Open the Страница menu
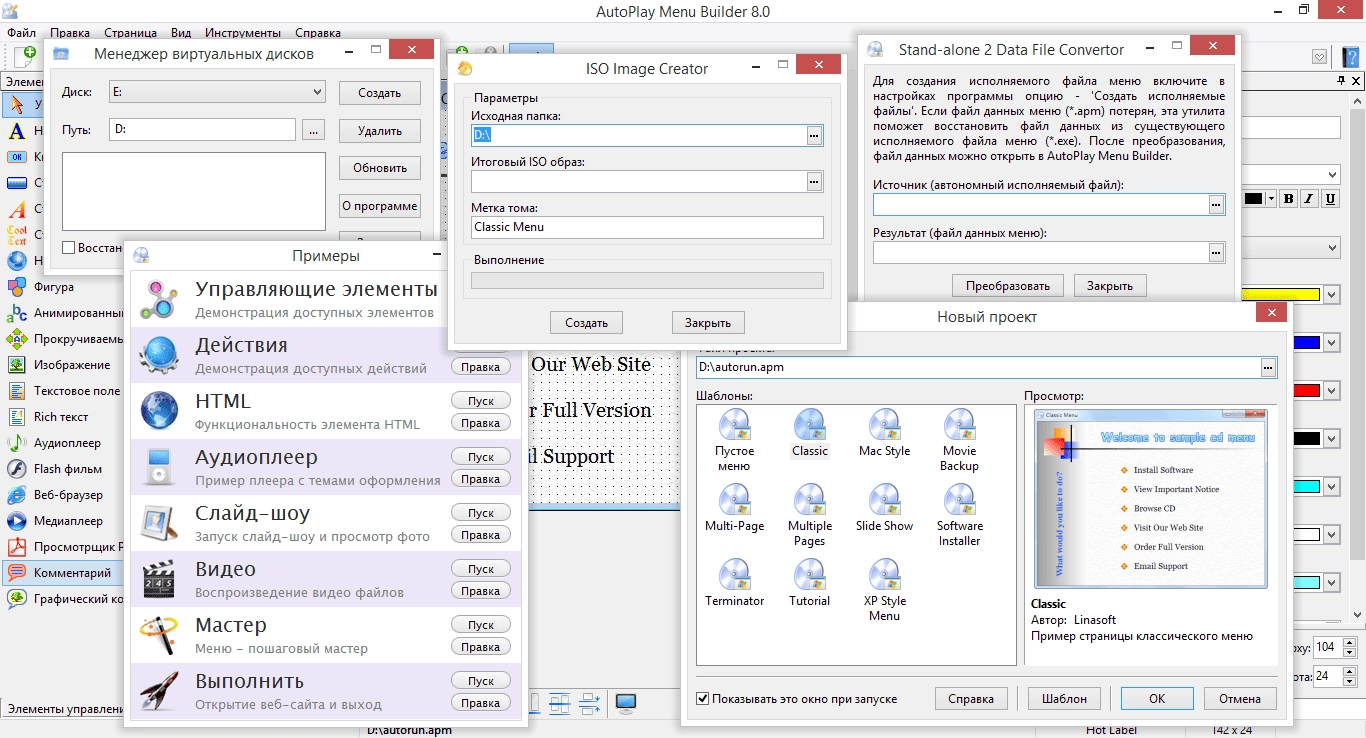 point(130,33)
